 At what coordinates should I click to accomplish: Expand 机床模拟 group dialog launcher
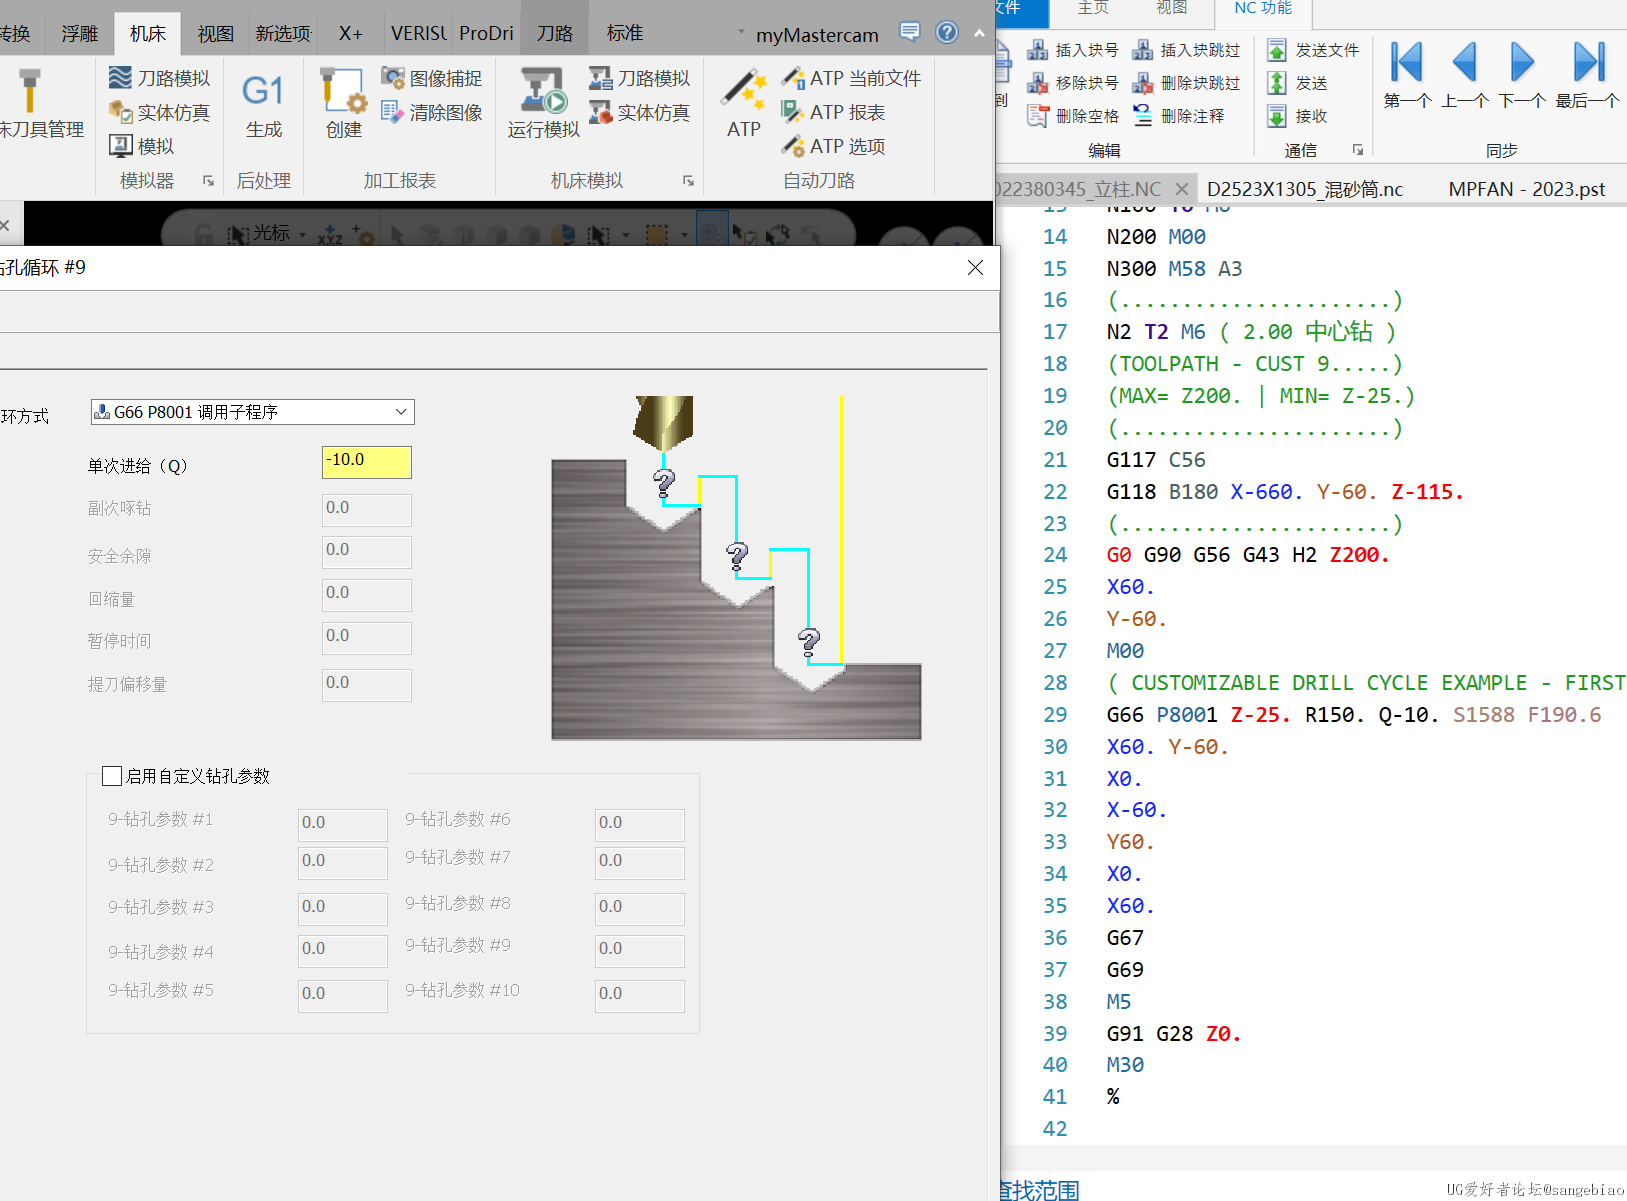(688, 180)
